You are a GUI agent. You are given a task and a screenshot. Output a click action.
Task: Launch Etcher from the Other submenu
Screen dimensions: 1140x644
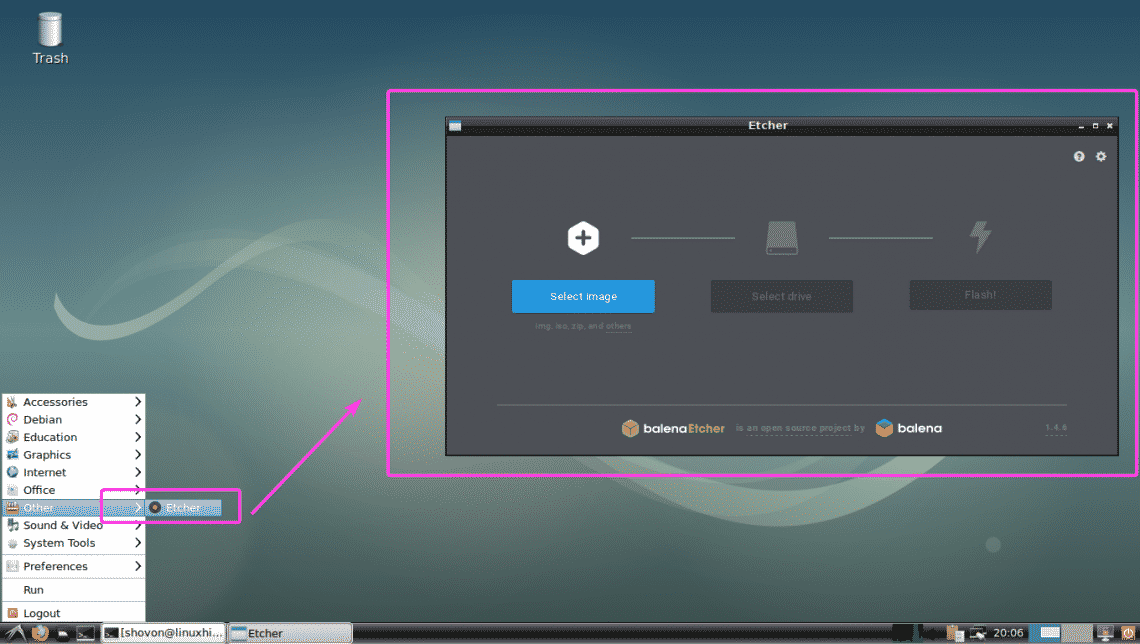click(x=183, y=507)
